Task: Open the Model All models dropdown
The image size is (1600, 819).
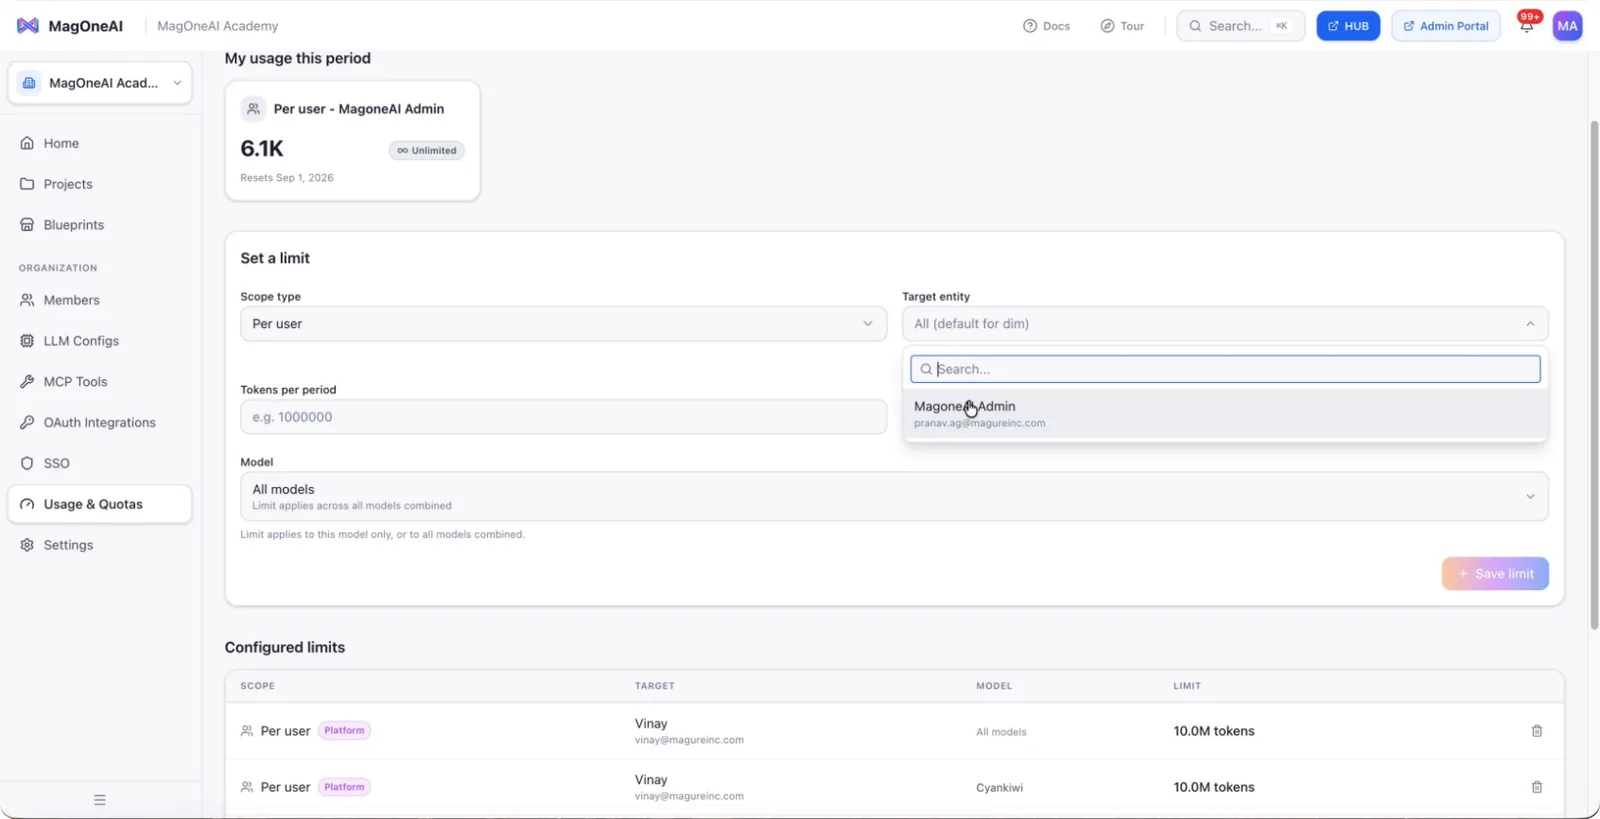Action: 894,496
